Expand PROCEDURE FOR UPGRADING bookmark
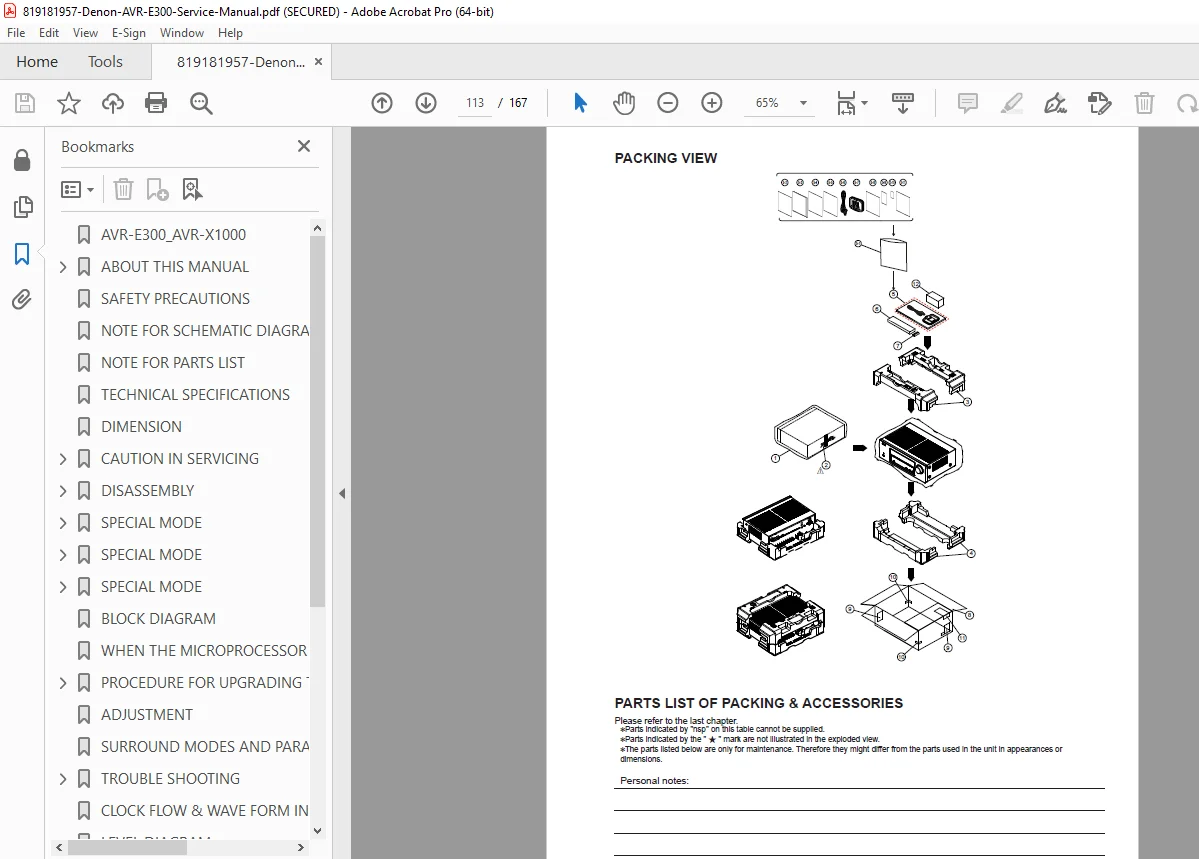 [63, 683]
